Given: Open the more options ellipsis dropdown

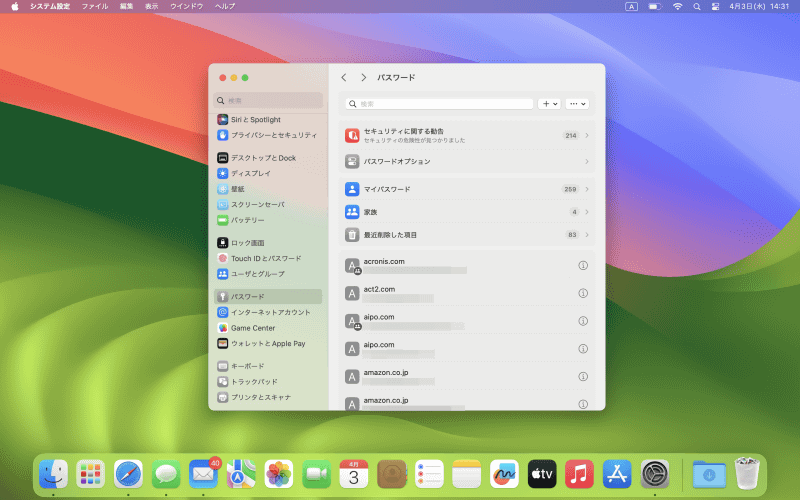Looking at the screenshot, I should (x=578, y=104).
